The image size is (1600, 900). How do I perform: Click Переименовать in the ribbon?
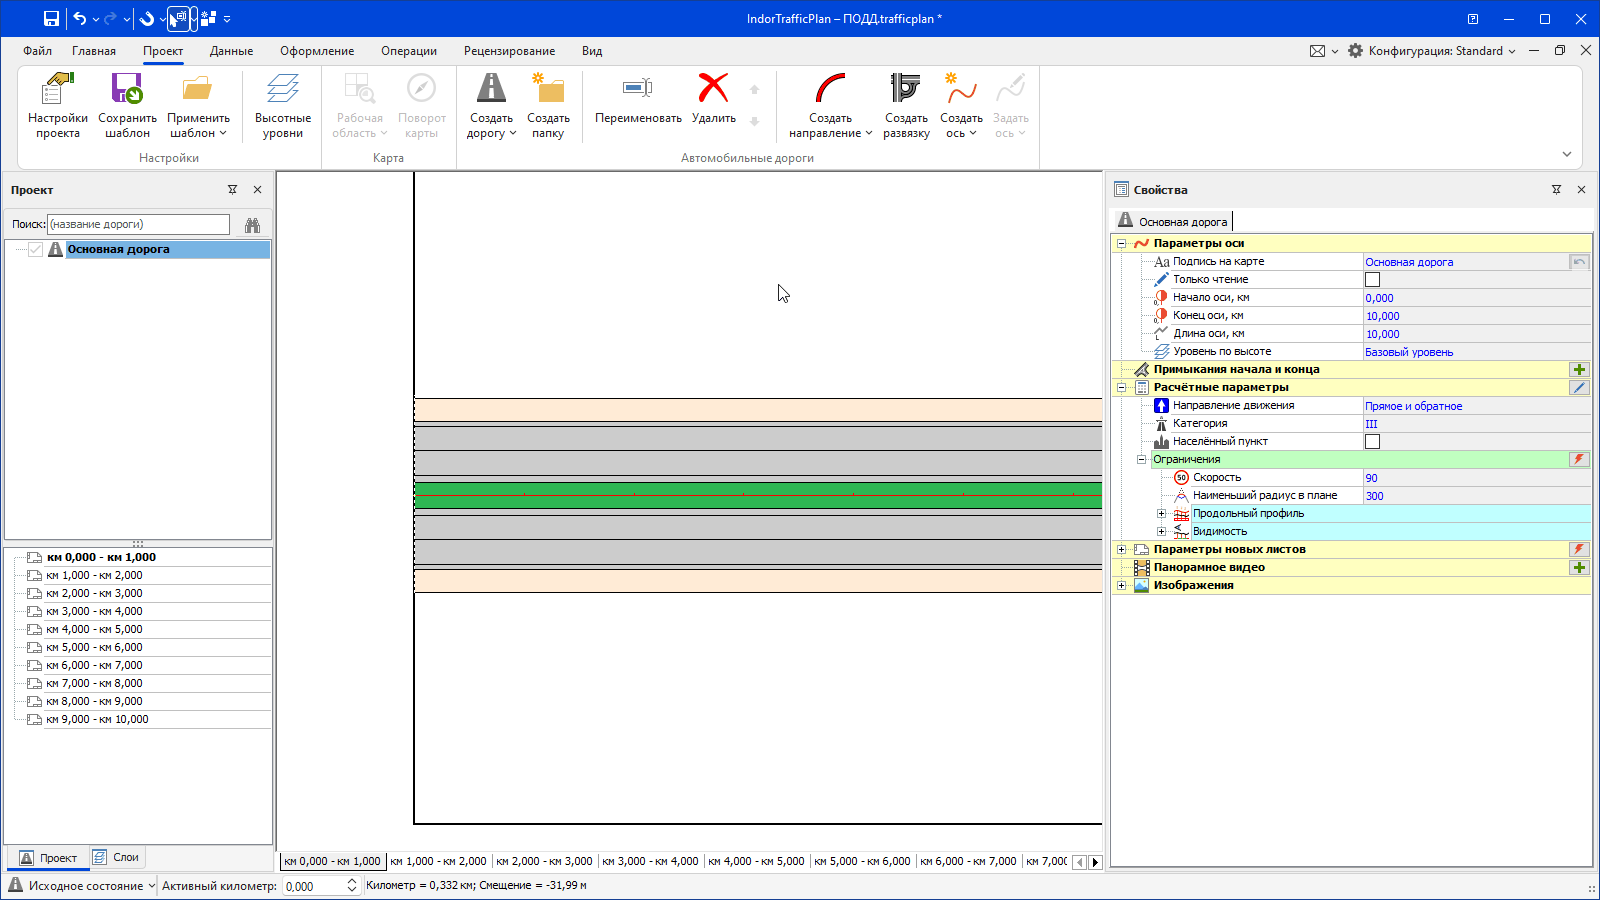(638, 100)
